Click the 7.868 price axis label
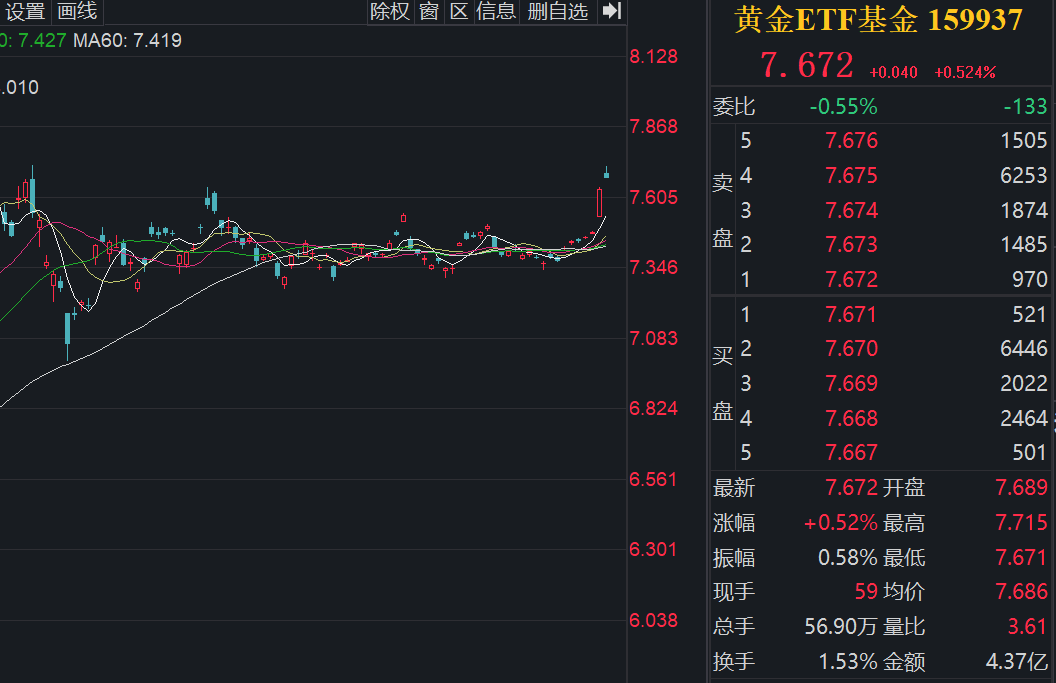Screen dimensions: 1056x683 (653, 126)
